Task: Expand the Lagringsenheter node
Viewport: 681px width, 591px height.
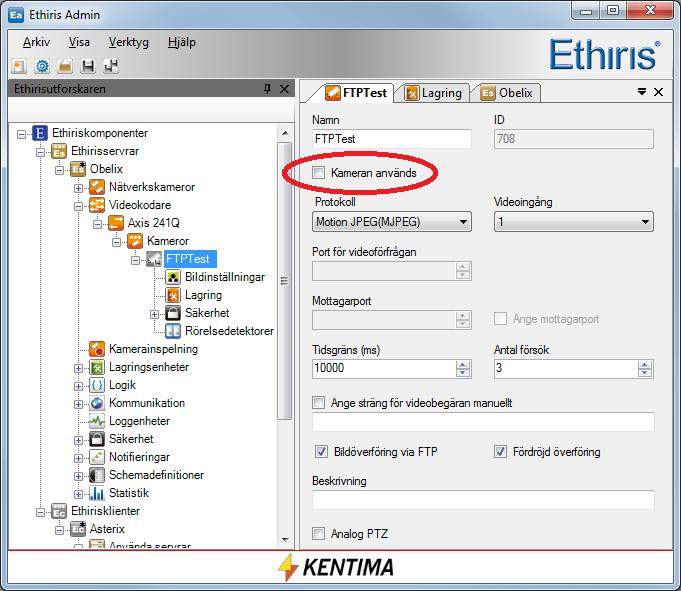Action: point(78,368)
